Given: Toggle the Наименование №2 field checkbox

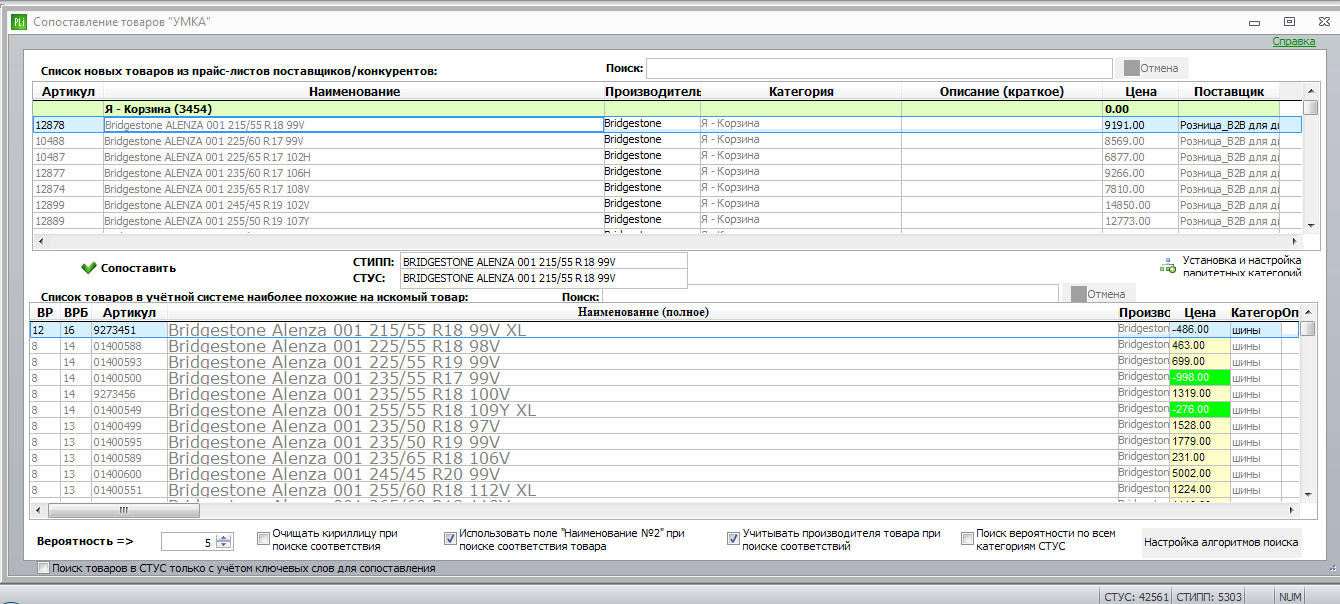Looking at the screenshot, I should 450,539.
